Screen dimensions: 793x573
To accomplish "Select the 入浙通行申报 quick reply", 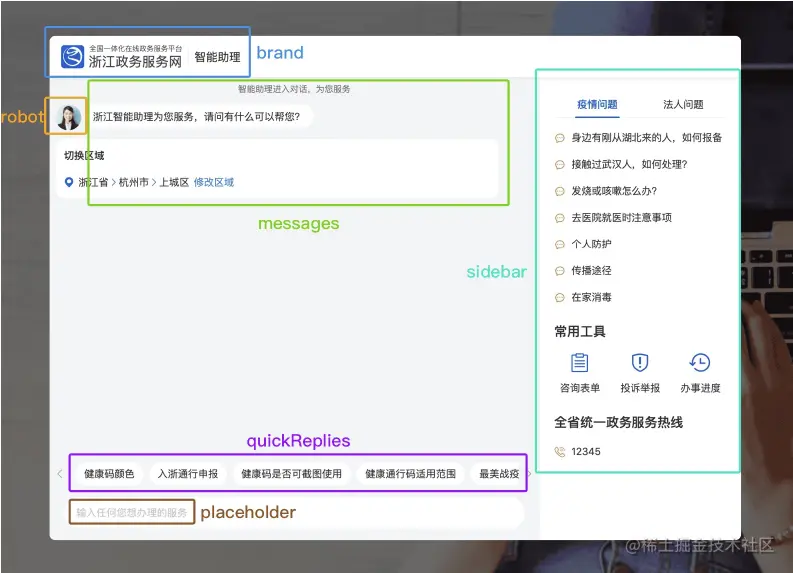I will 188,474.
